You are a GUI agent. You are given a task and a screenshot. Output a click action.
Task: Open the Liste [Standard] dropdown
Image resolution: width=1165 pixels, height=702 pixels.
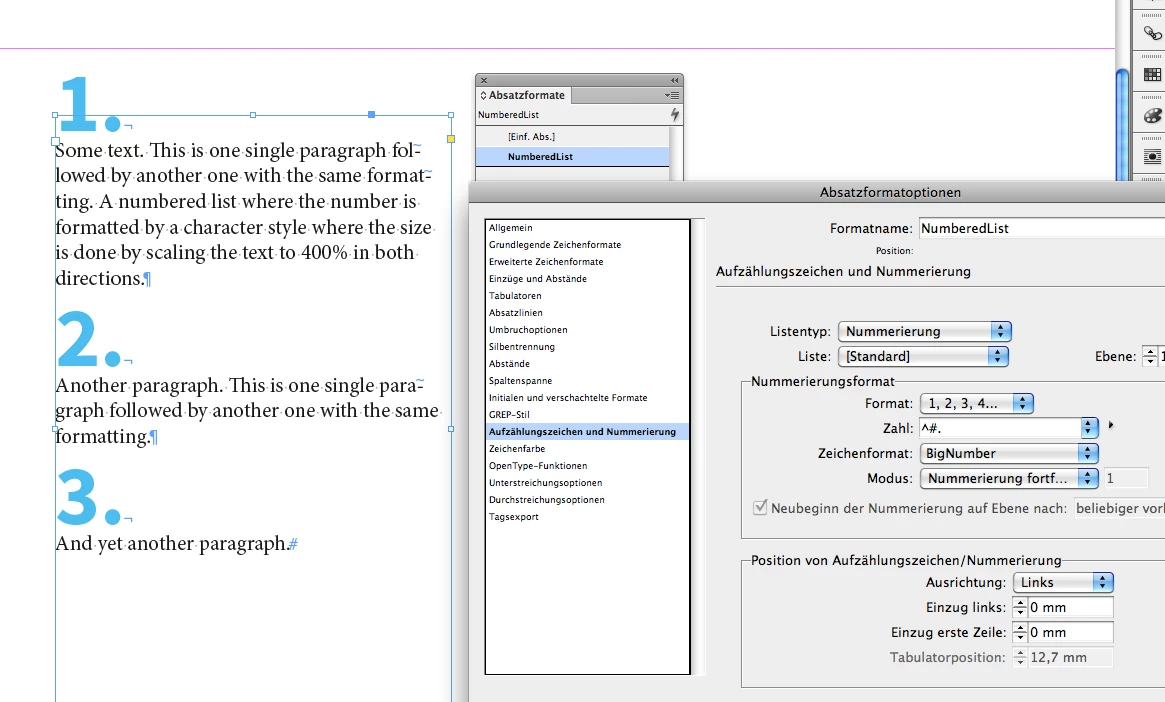point(923,357)
